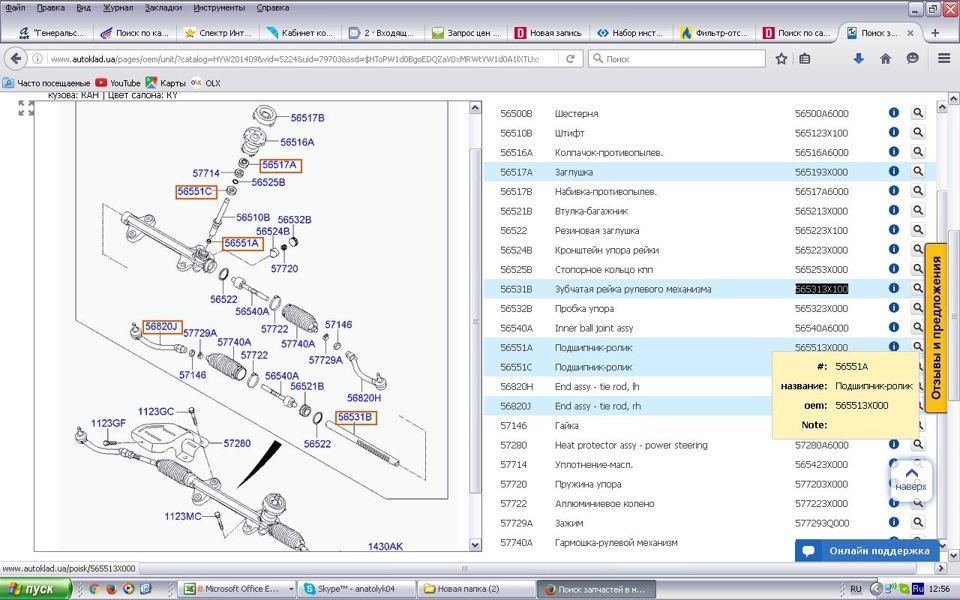The height and width of the screenshot is (600, 960).
Task: Reload the page with the refresh icon
Action: (x=571, y=59)
